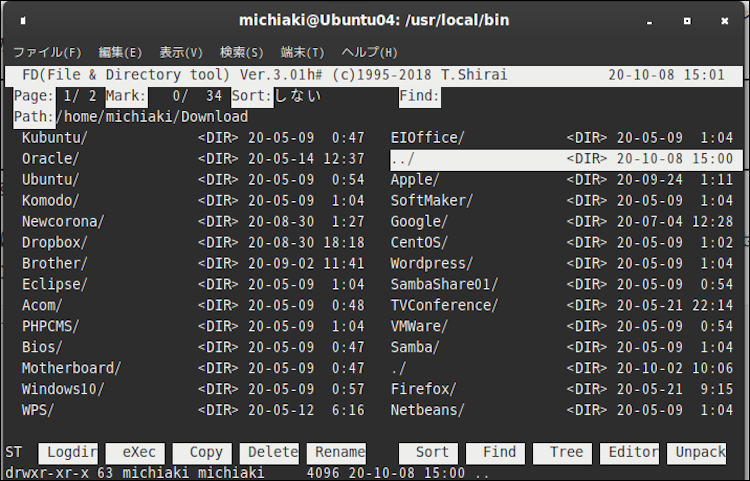This screenshot has height=481, width=750.
Task: Select the Samba/ directory entry
Action: 562,347
